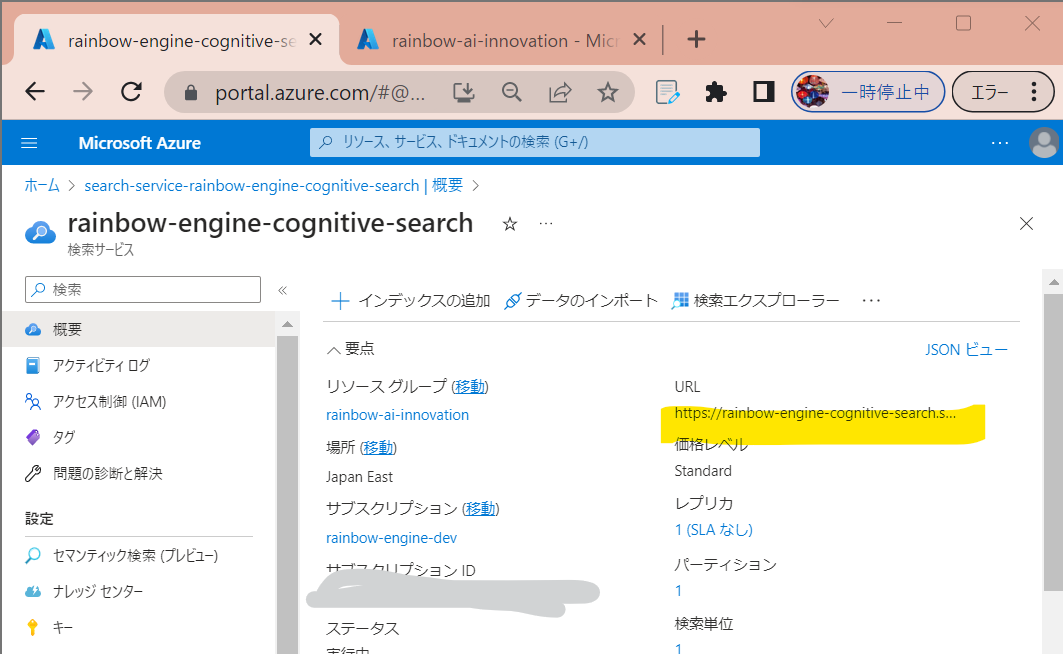Click データのインポート button
This screenshot has height=654, width=1063.
tap(581, 300)
